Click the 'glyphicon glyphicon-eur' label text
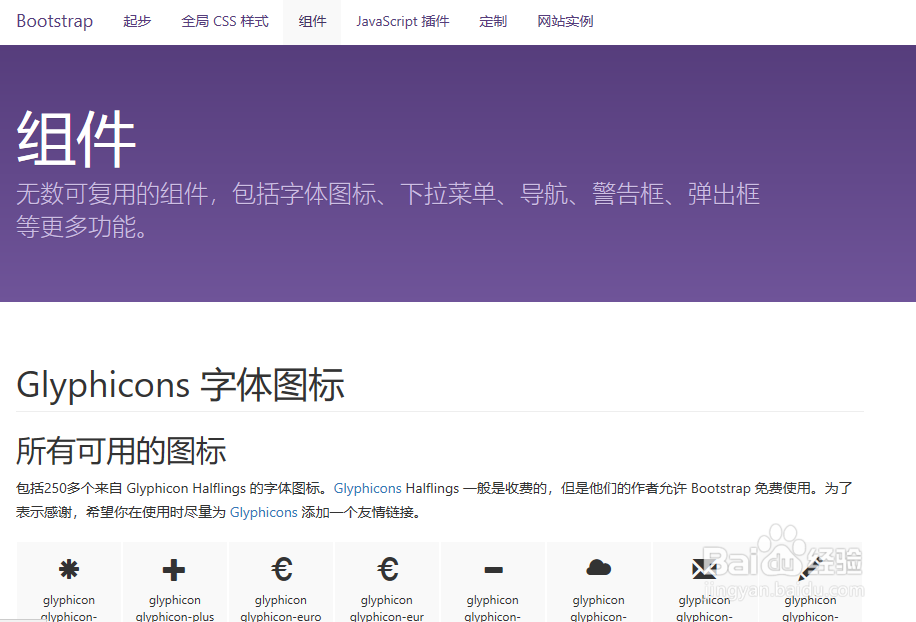 point(387,608)
